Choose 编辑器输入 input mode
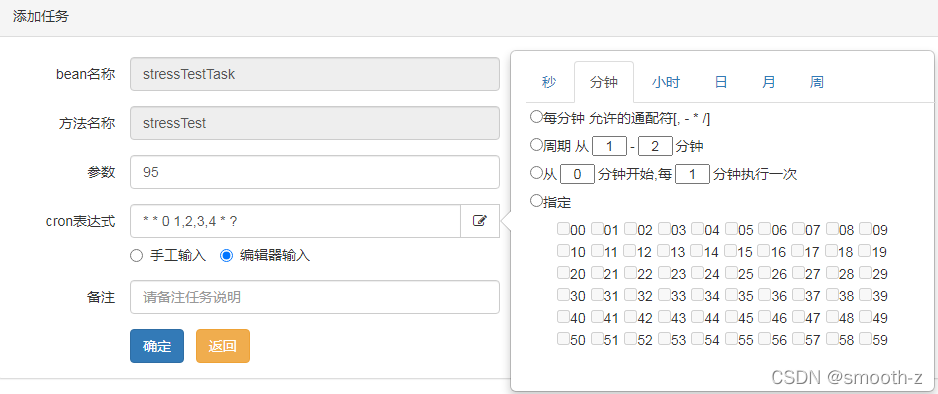This screenshot has width=938, height=394. coord(226,256)
